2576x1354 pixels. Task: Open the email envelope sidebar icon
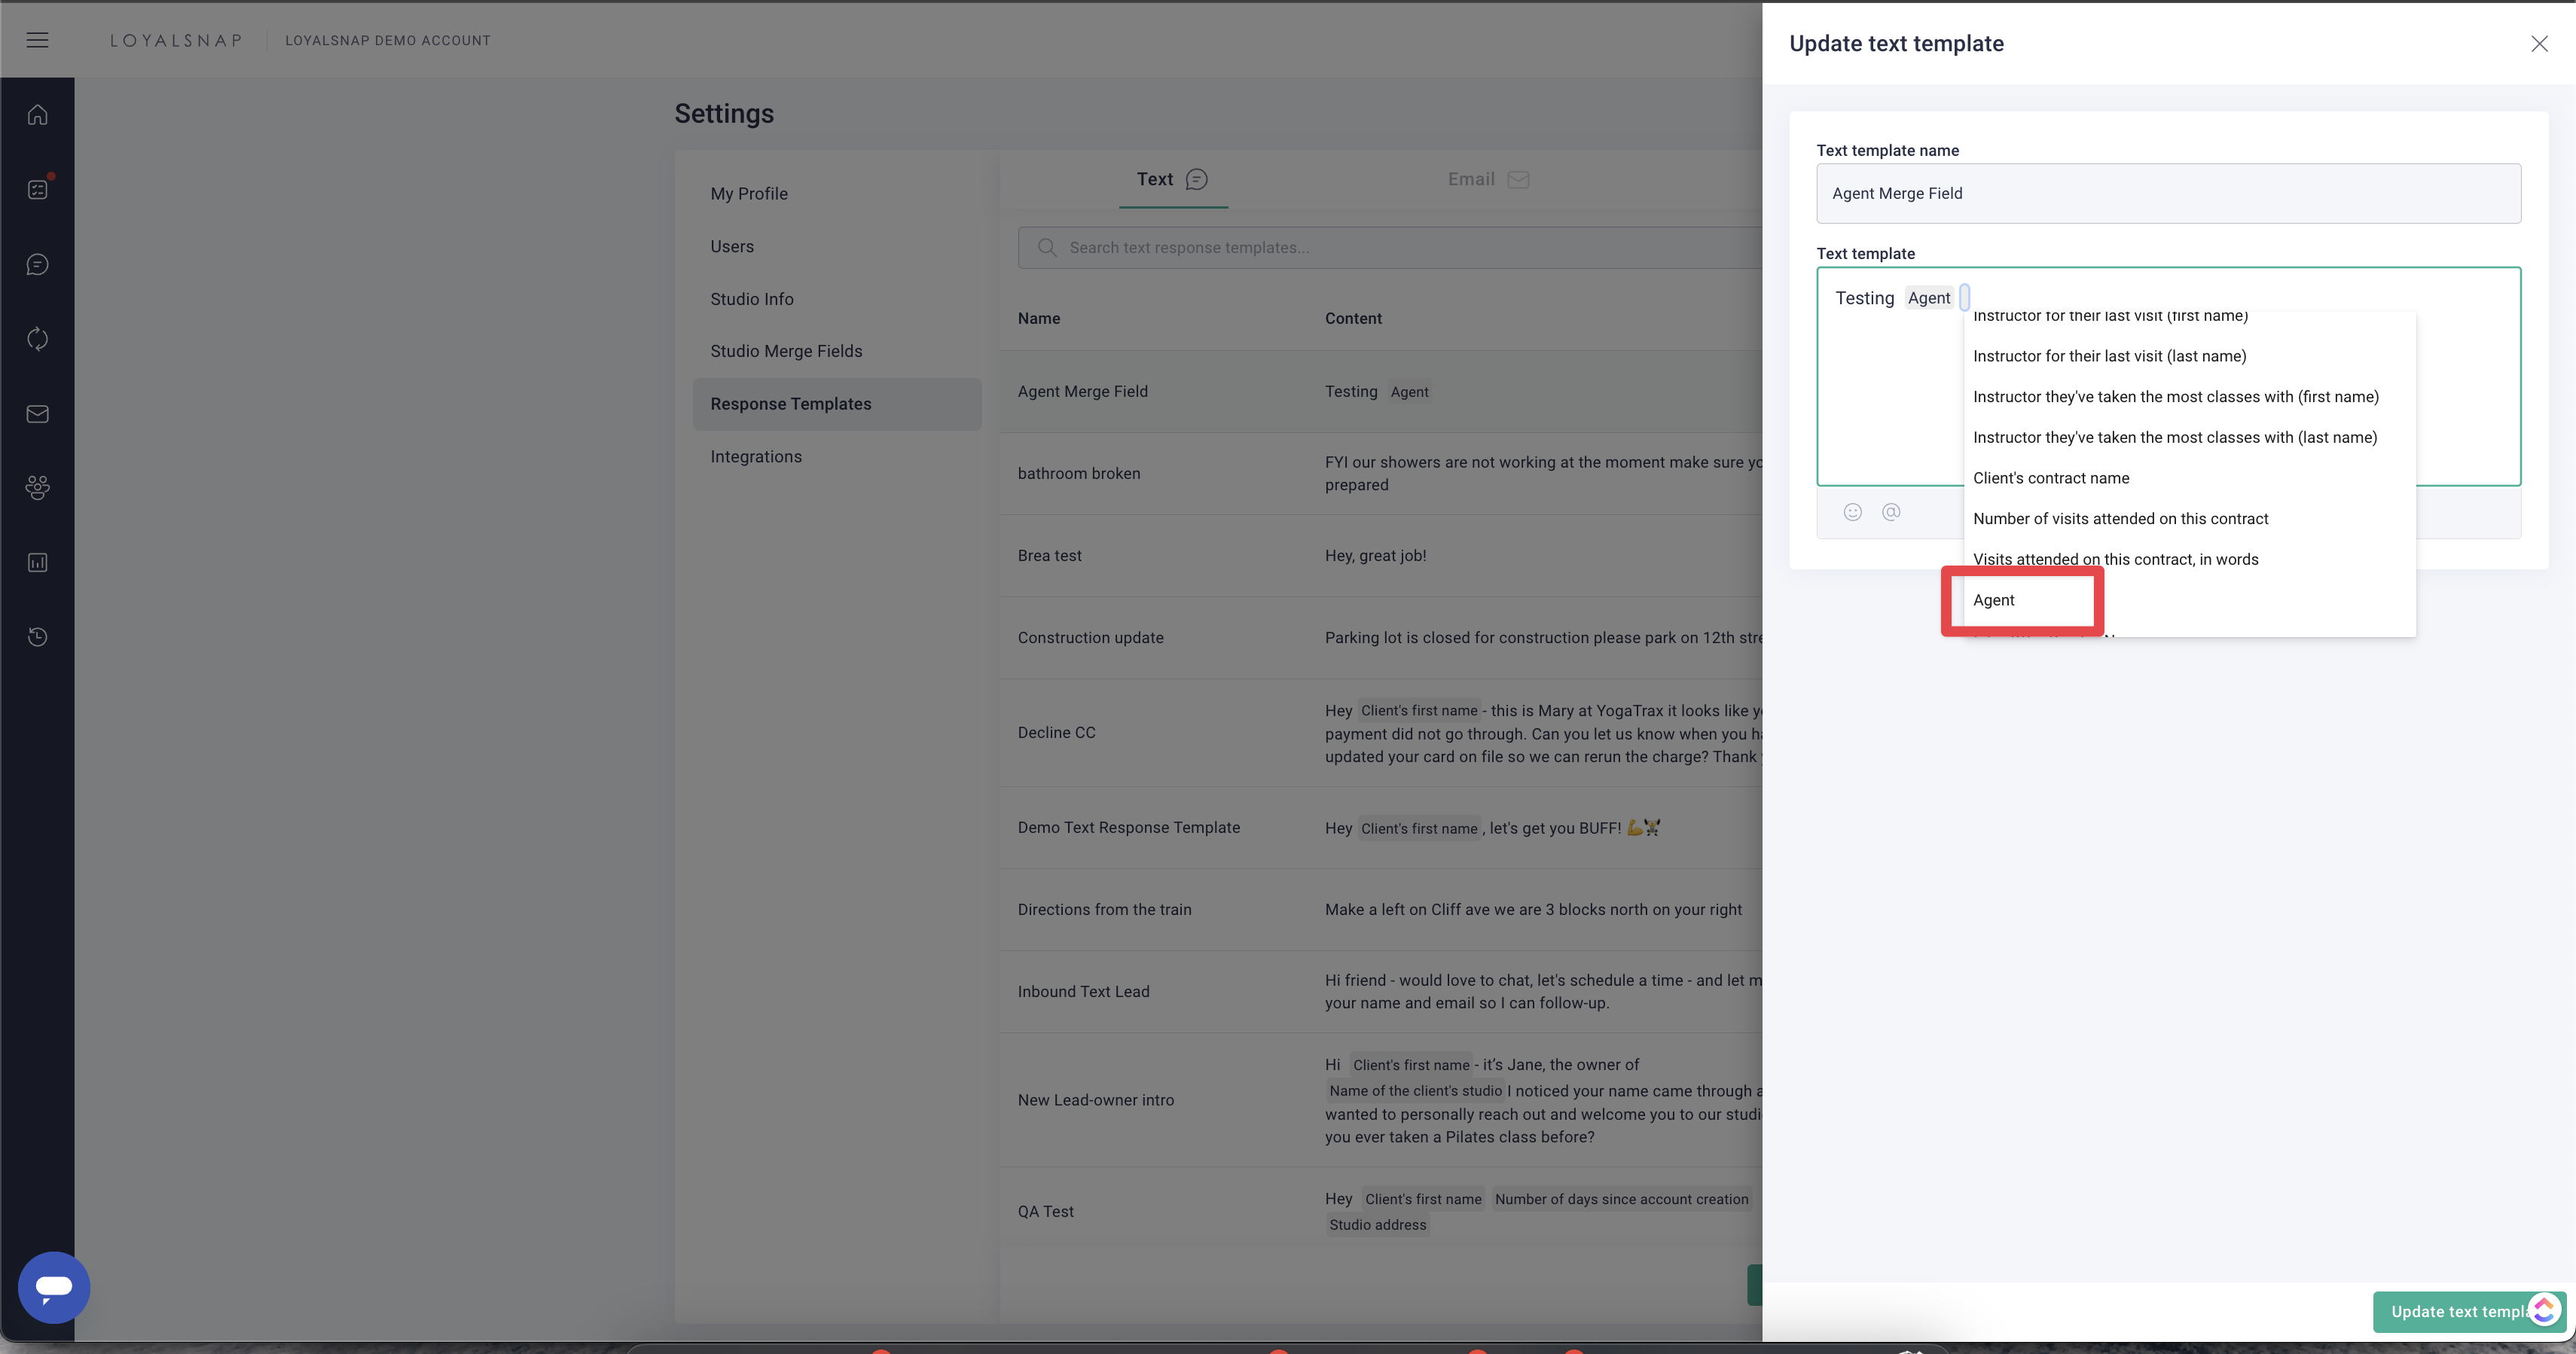point(37,414)
